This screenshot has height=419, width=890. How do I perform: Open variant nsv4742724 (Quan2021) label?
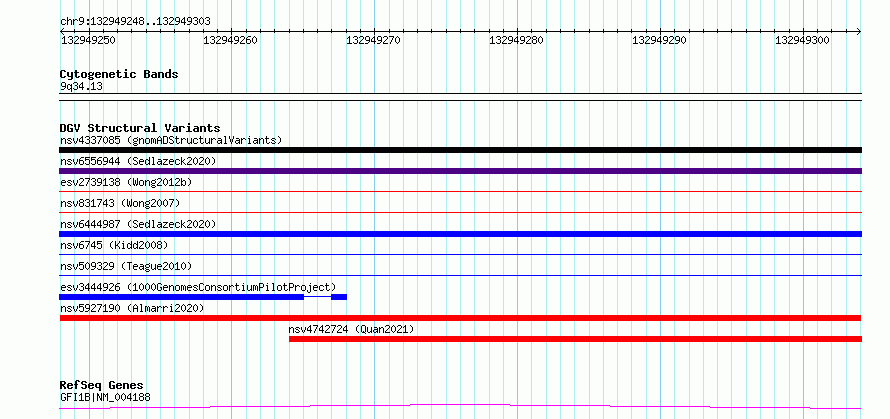(351, 329)
